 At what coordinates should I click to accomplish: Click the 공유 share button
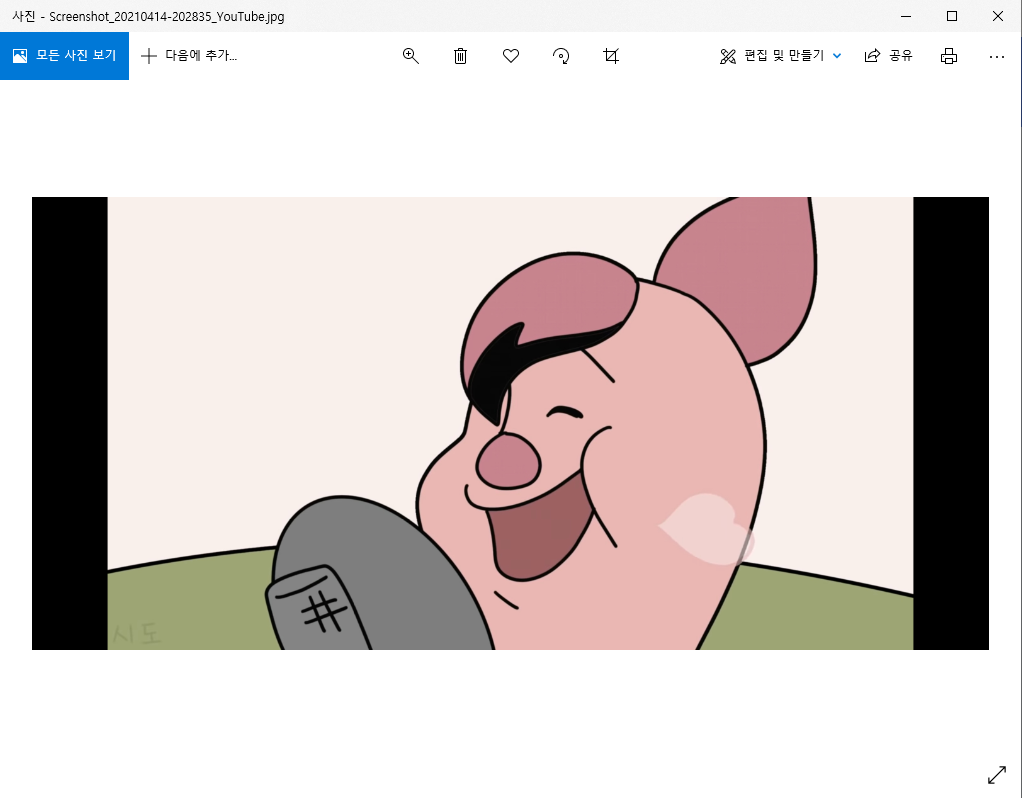tap(888, 56)
